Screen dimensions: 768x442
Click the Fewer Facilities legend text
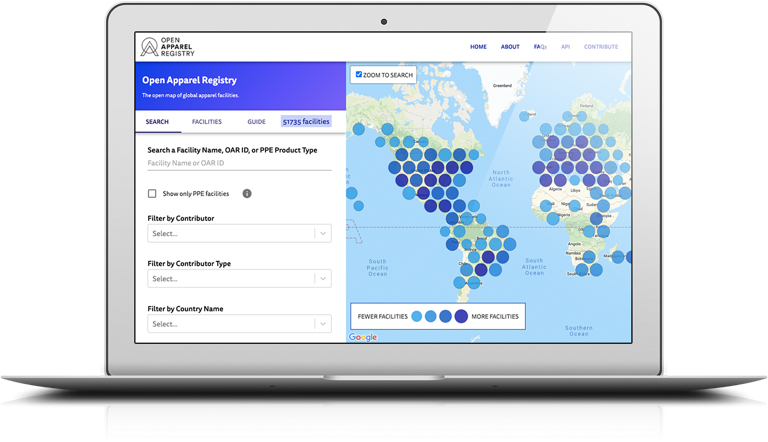[383, 317]
